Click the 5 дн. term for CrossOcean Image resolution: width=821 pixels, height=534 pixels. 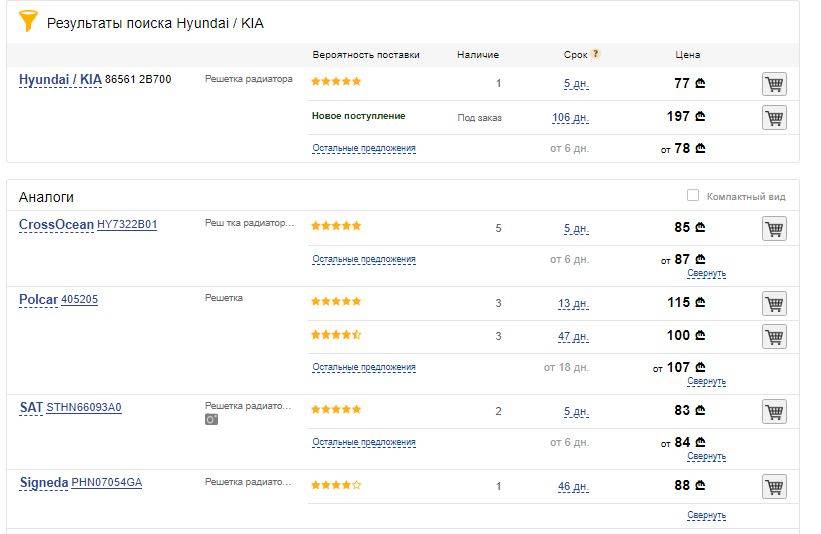tap(576, 229)
